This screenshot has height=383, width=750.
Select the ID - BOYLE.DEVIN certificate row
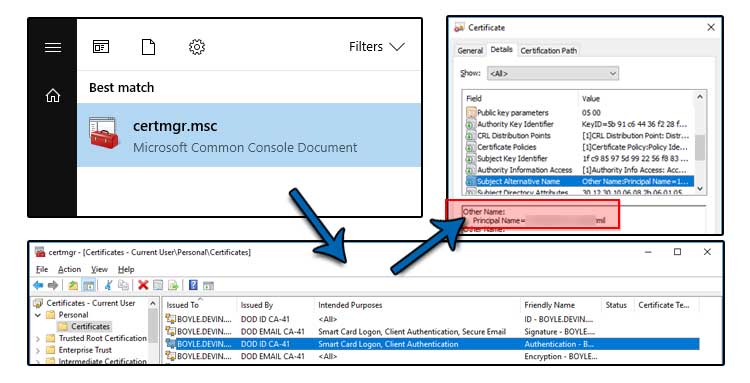[431, 319]
